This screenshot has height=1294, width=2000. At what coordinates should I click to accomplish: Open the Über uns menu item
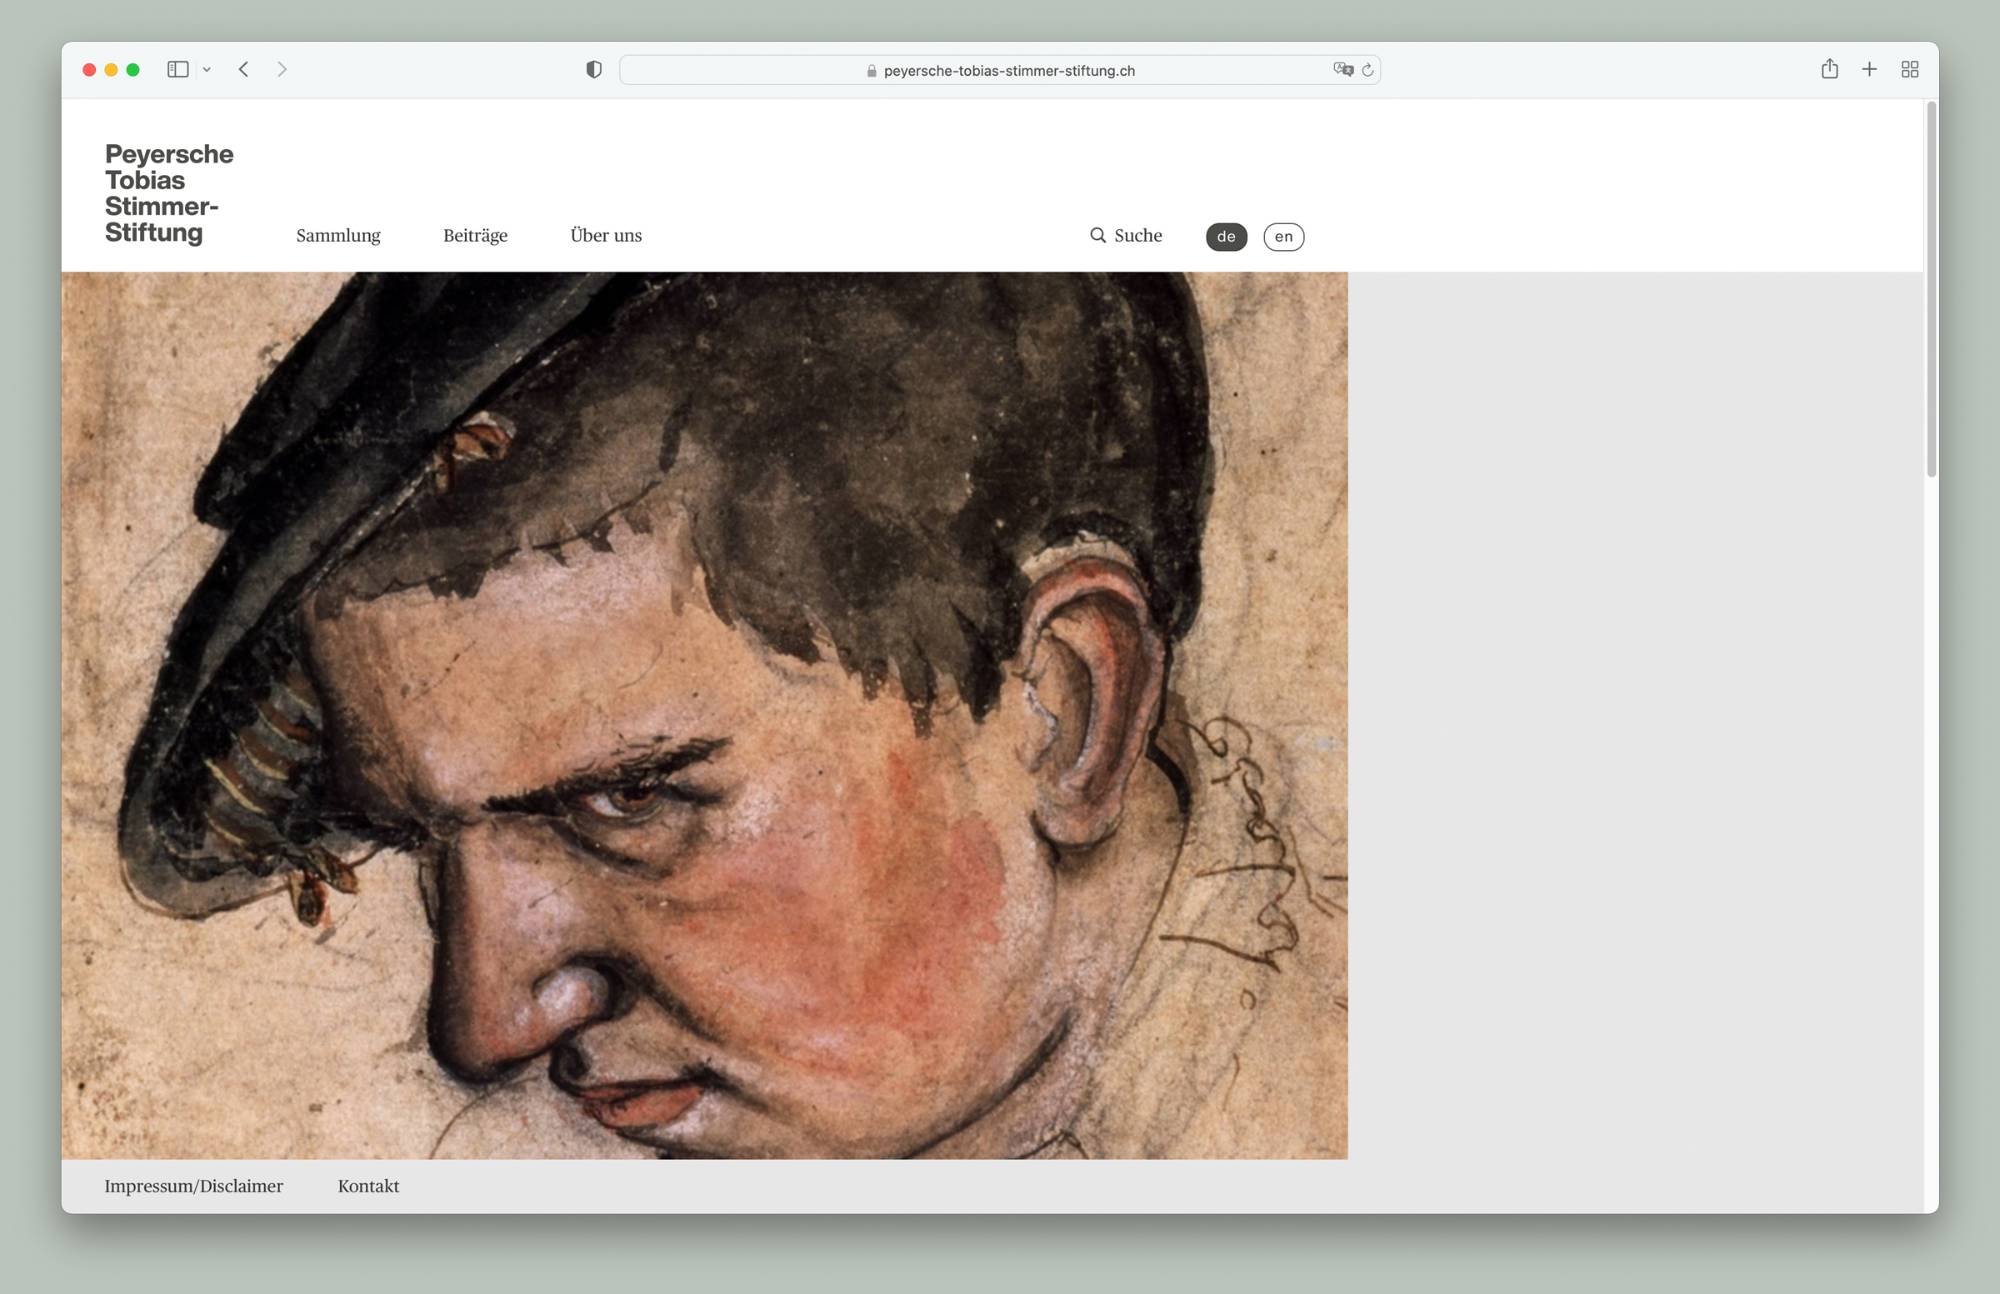[606, 235]
